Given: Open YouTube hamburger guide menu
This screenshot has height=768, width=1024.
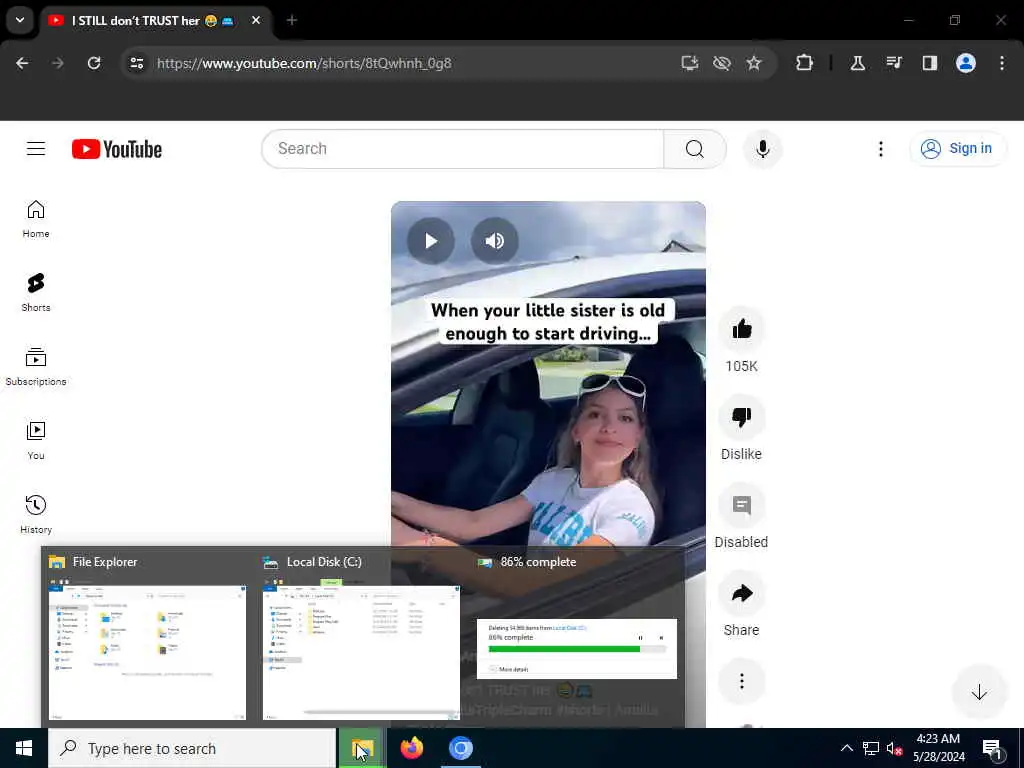Looking at the screenshot, I should pos(36,149).
